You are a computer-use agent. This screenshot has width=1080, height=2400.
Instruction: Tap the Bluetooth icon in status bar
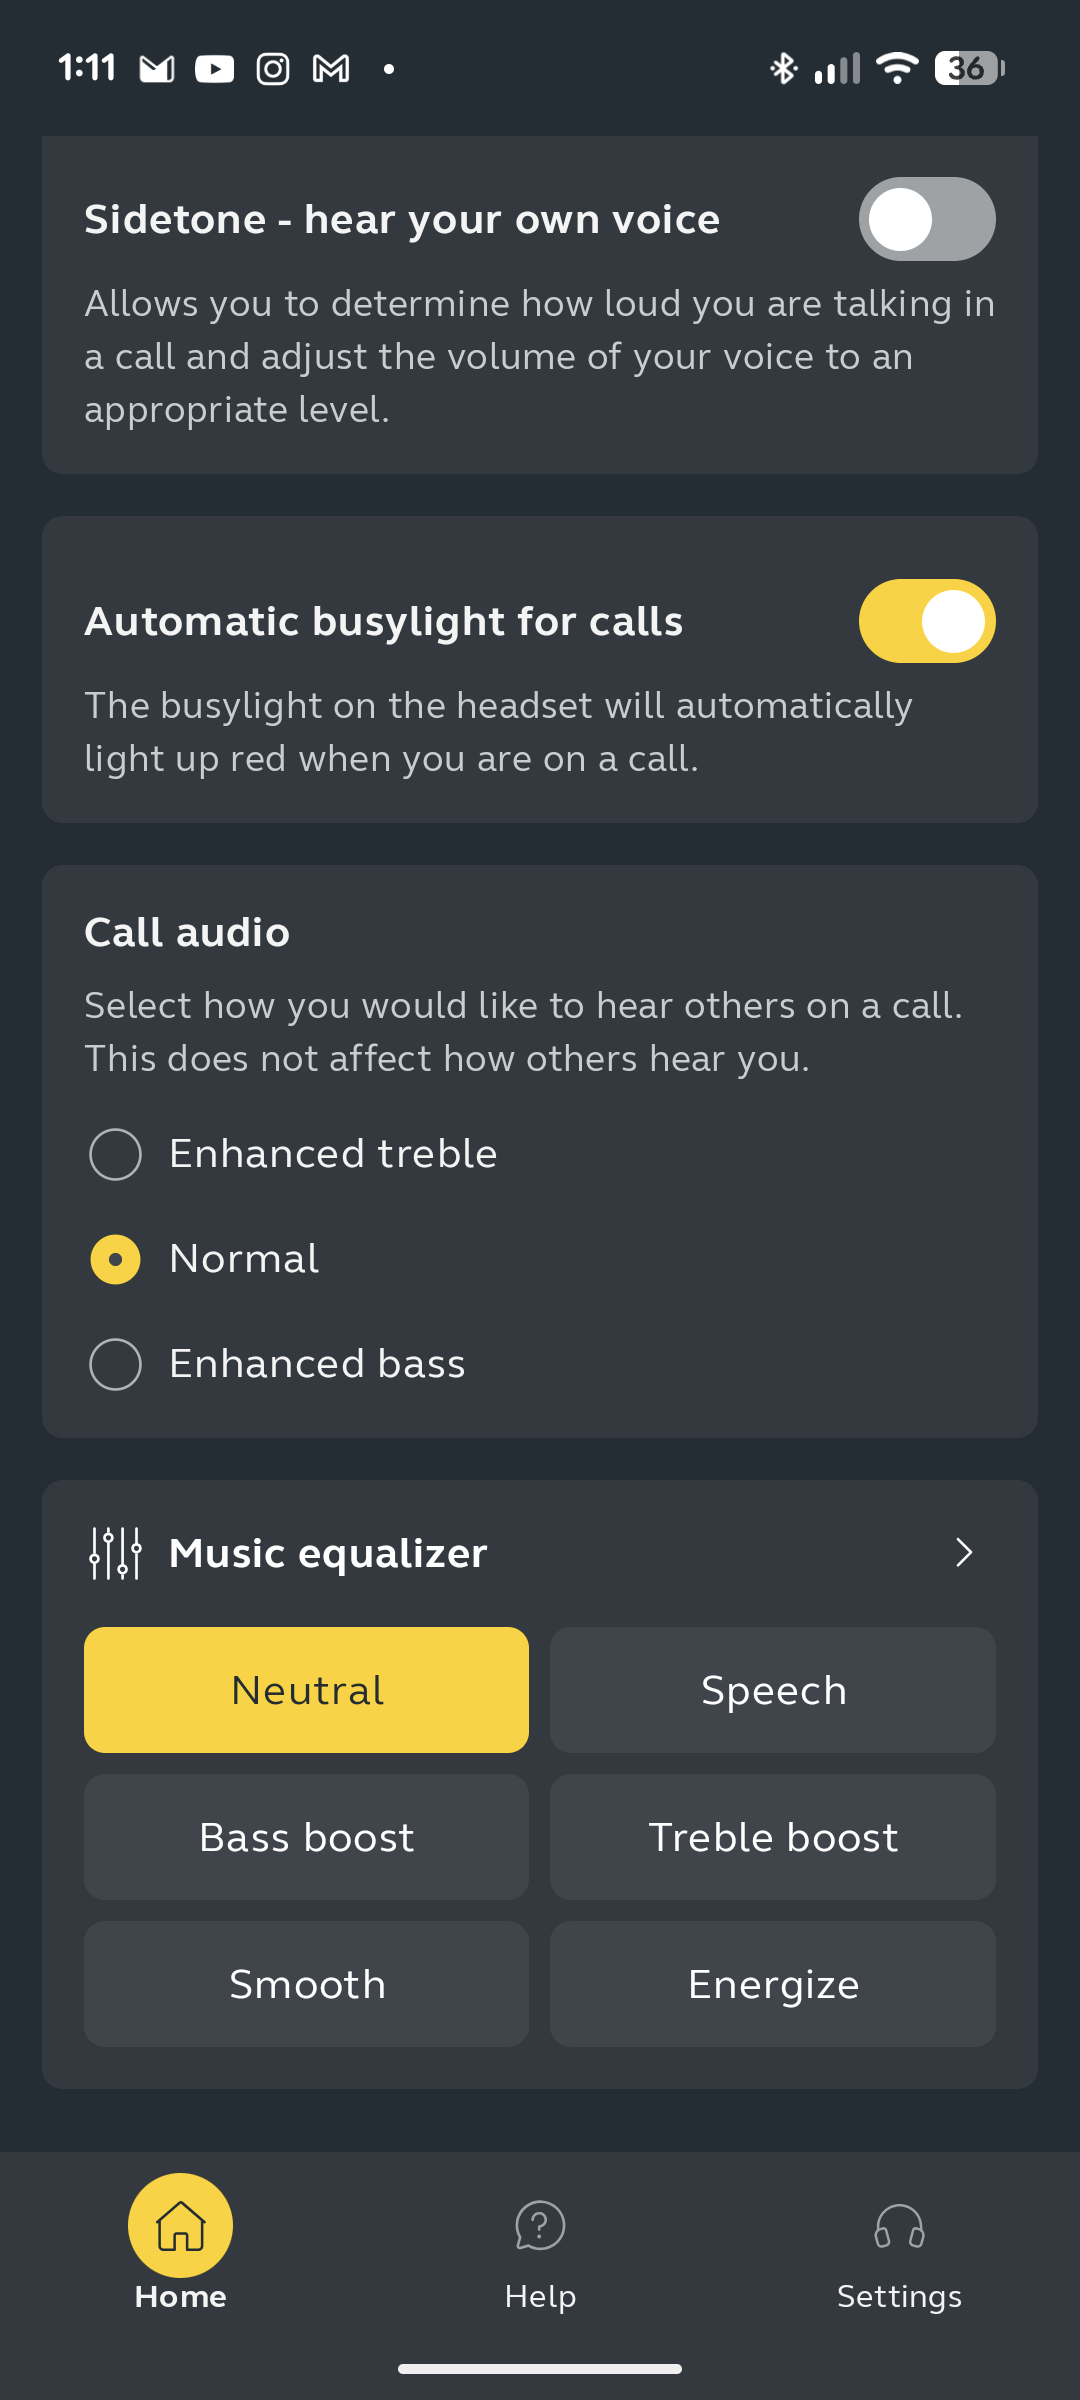[783, 69]
